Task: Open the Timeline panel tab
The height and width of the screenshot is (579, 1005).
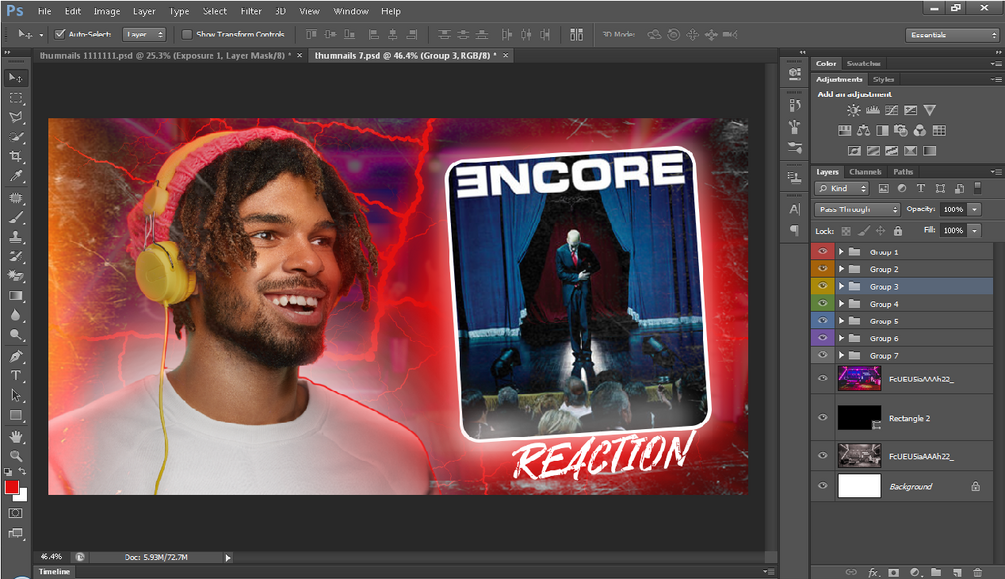Action: coord(54,571)
